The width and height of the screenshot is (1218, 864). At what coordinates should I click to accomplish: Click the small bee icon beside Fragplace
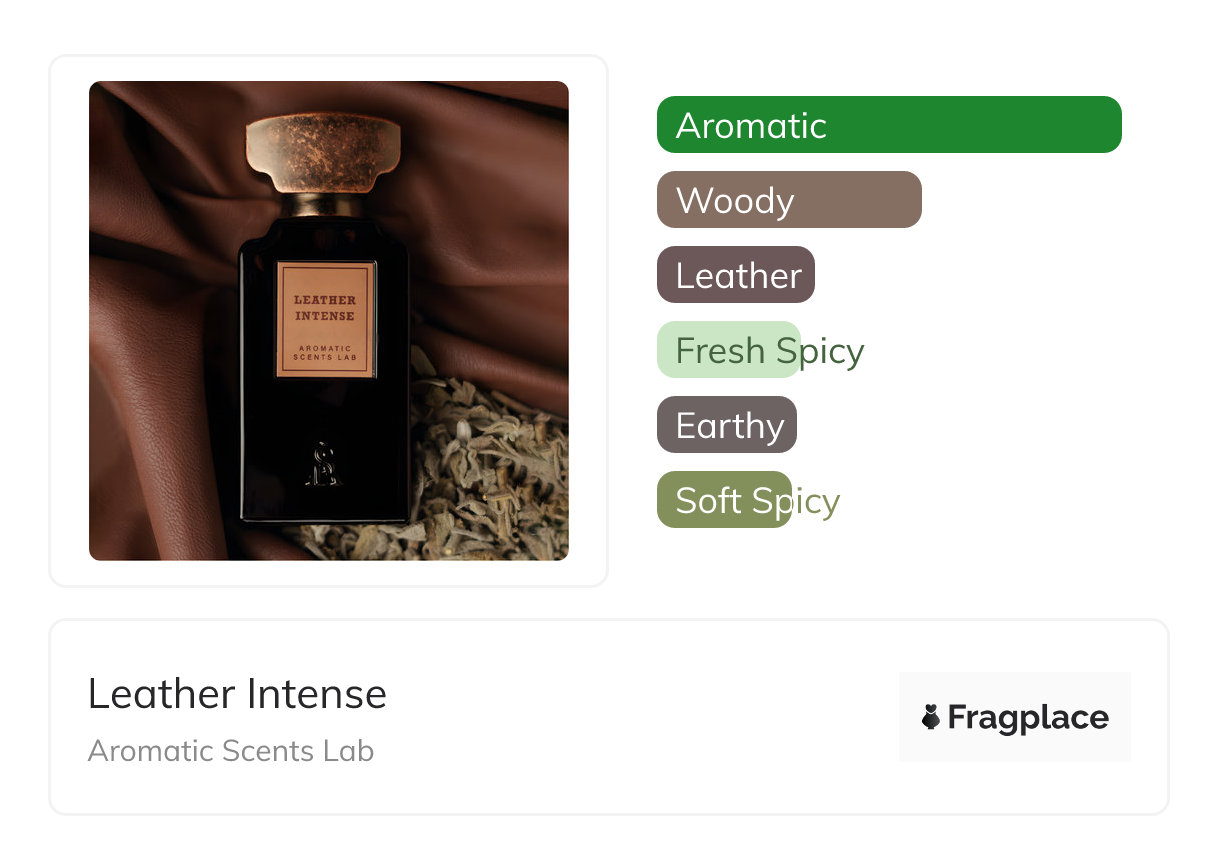point(931,717)
